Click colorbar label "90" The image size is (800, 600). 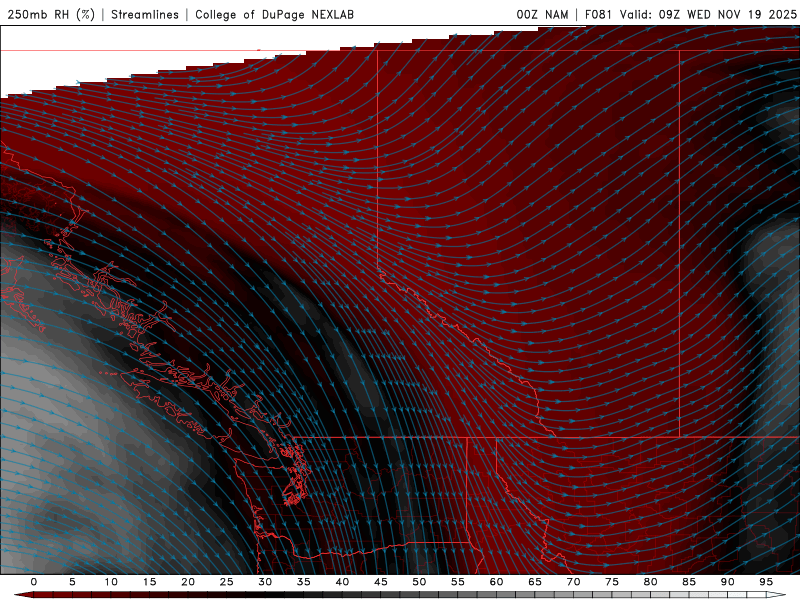point(727,582)
